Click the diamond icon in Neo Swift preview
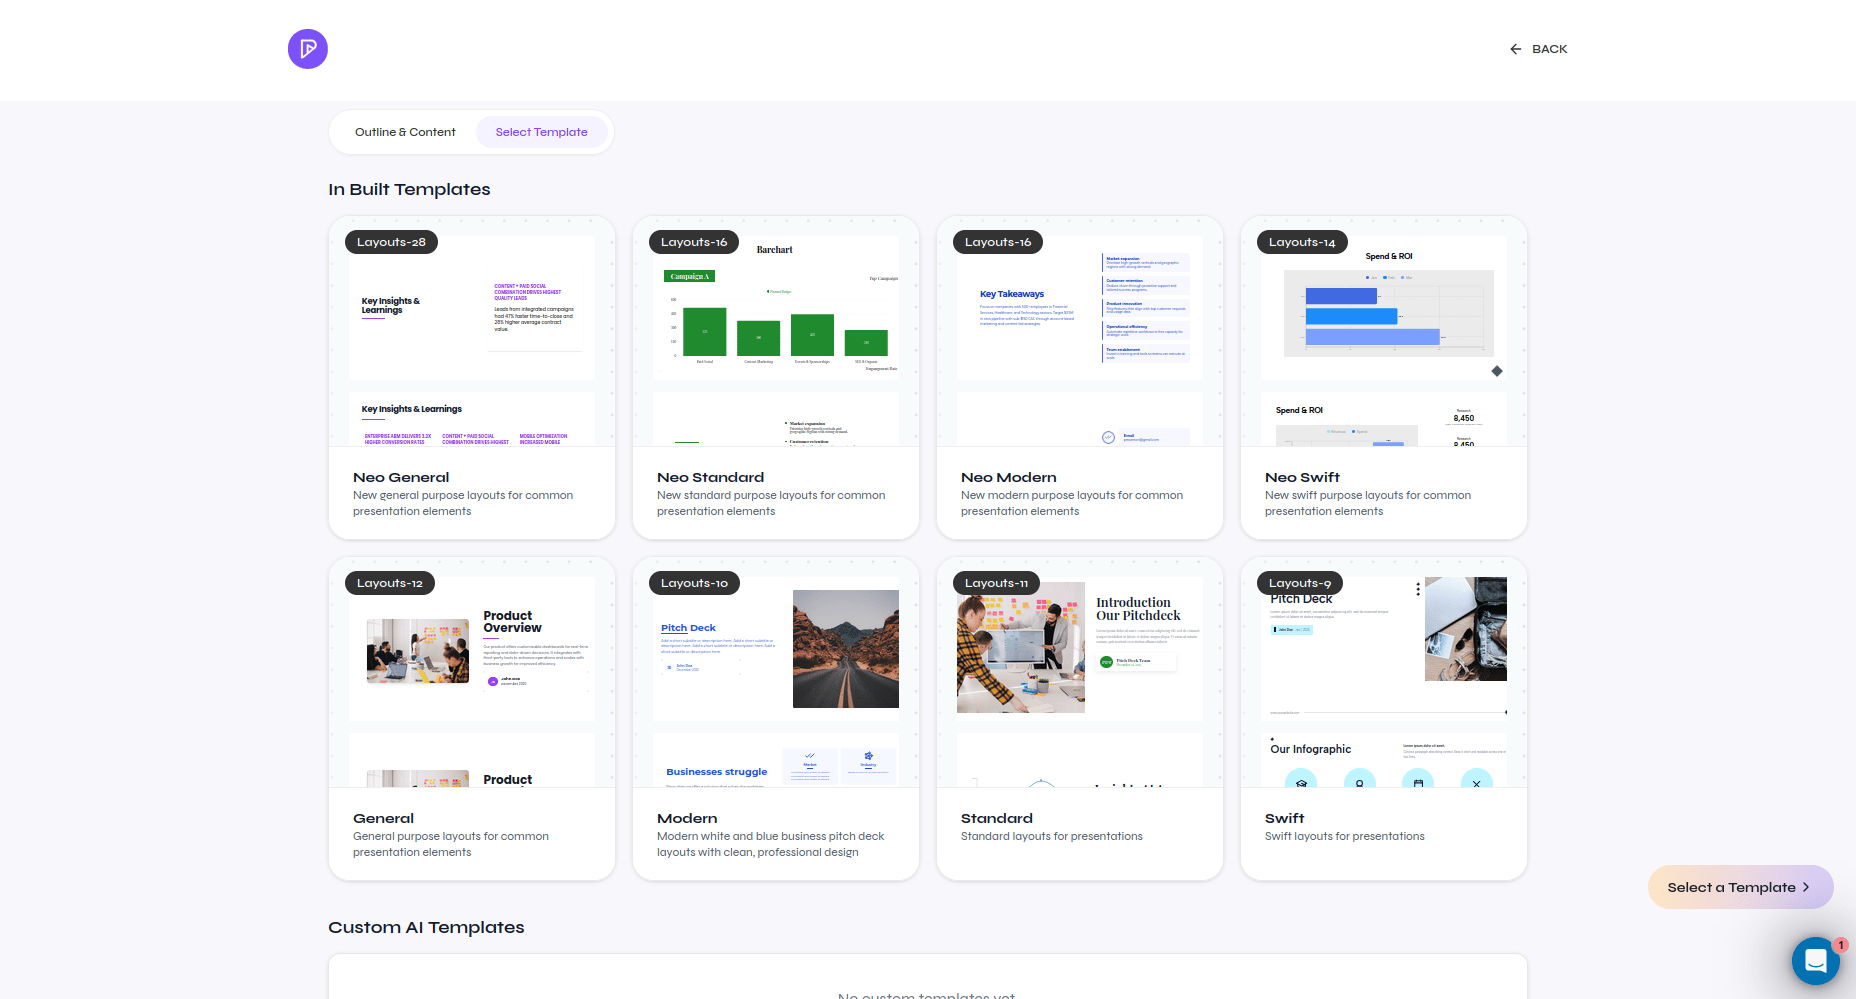This screenshot has height=999, width=1856. (x=1497, y=371)
